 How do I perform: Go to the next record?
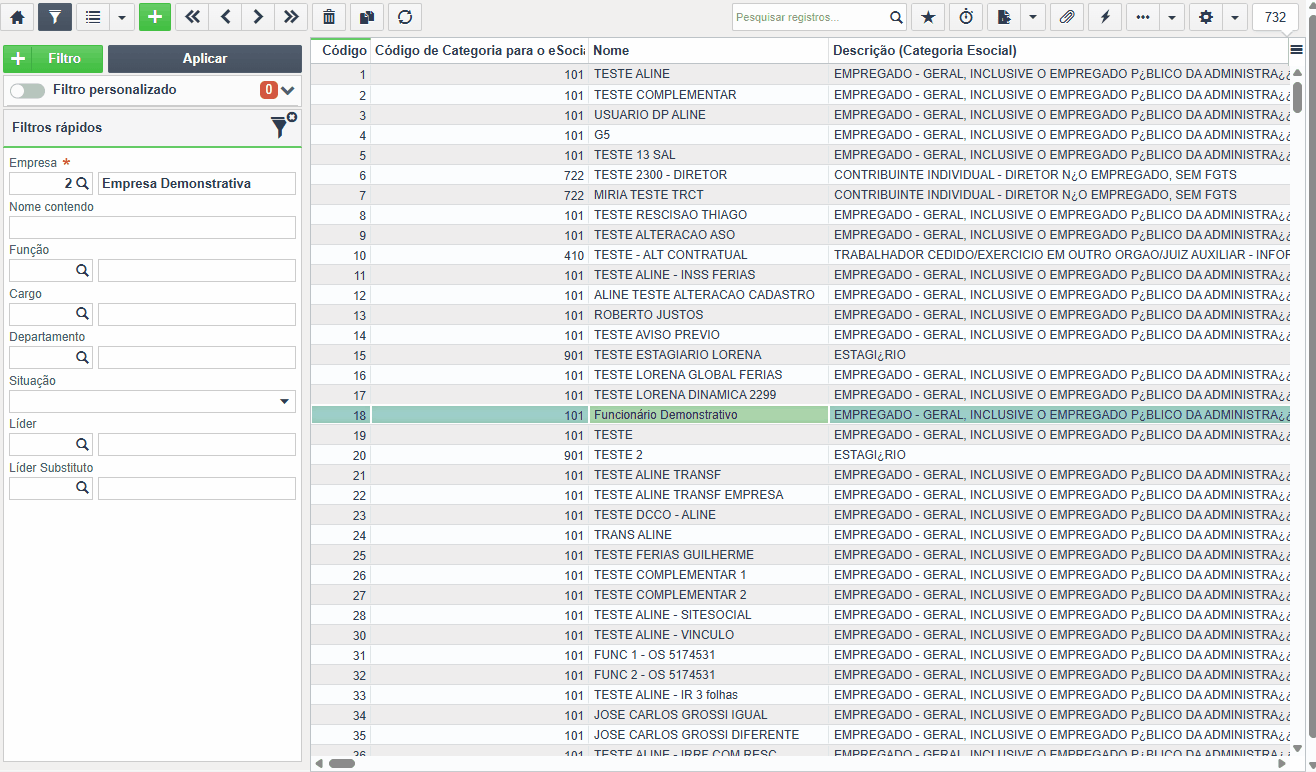pos(258,17)
